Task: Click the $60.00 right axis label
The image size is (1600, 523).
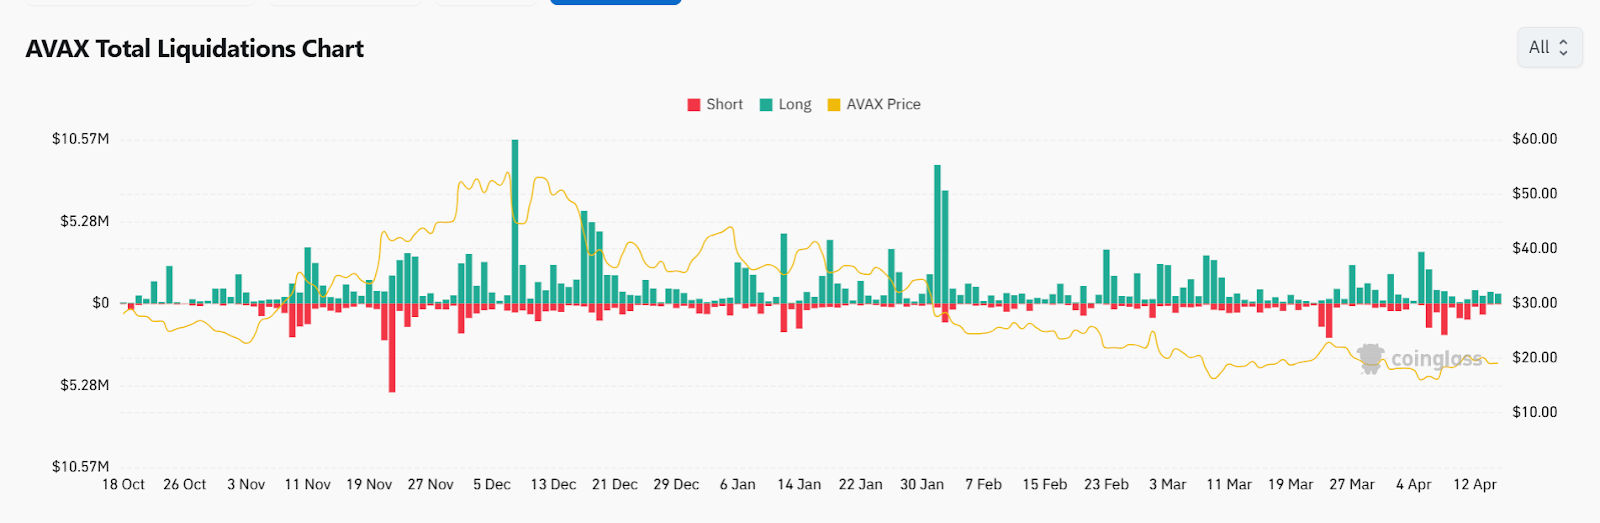Action: (1535, 139)
